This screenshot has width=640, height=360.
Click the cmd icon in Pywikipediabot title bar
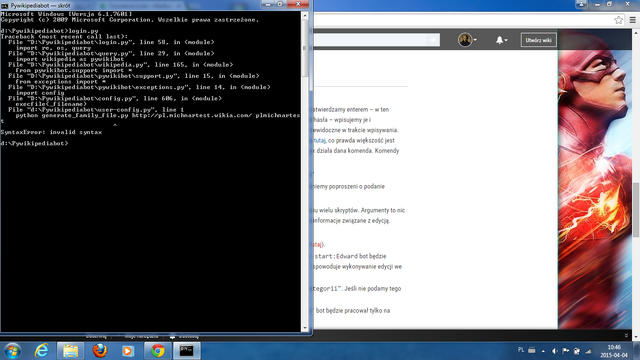click(4, 6)
